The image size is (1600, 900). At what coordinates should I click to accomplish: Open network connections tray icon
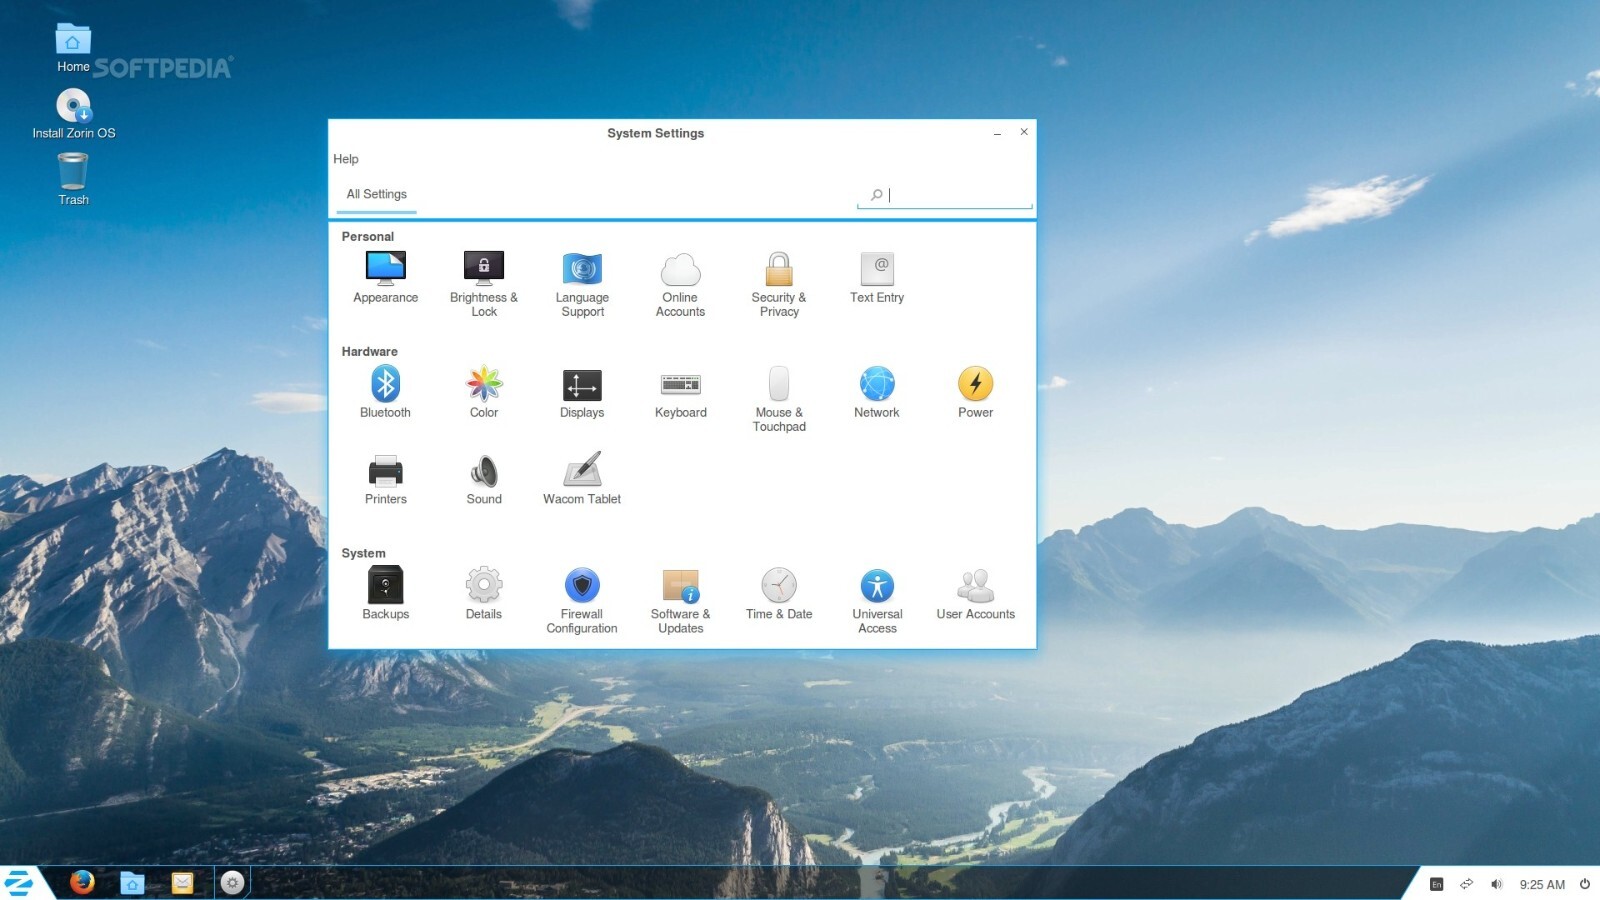[1467, 884]
